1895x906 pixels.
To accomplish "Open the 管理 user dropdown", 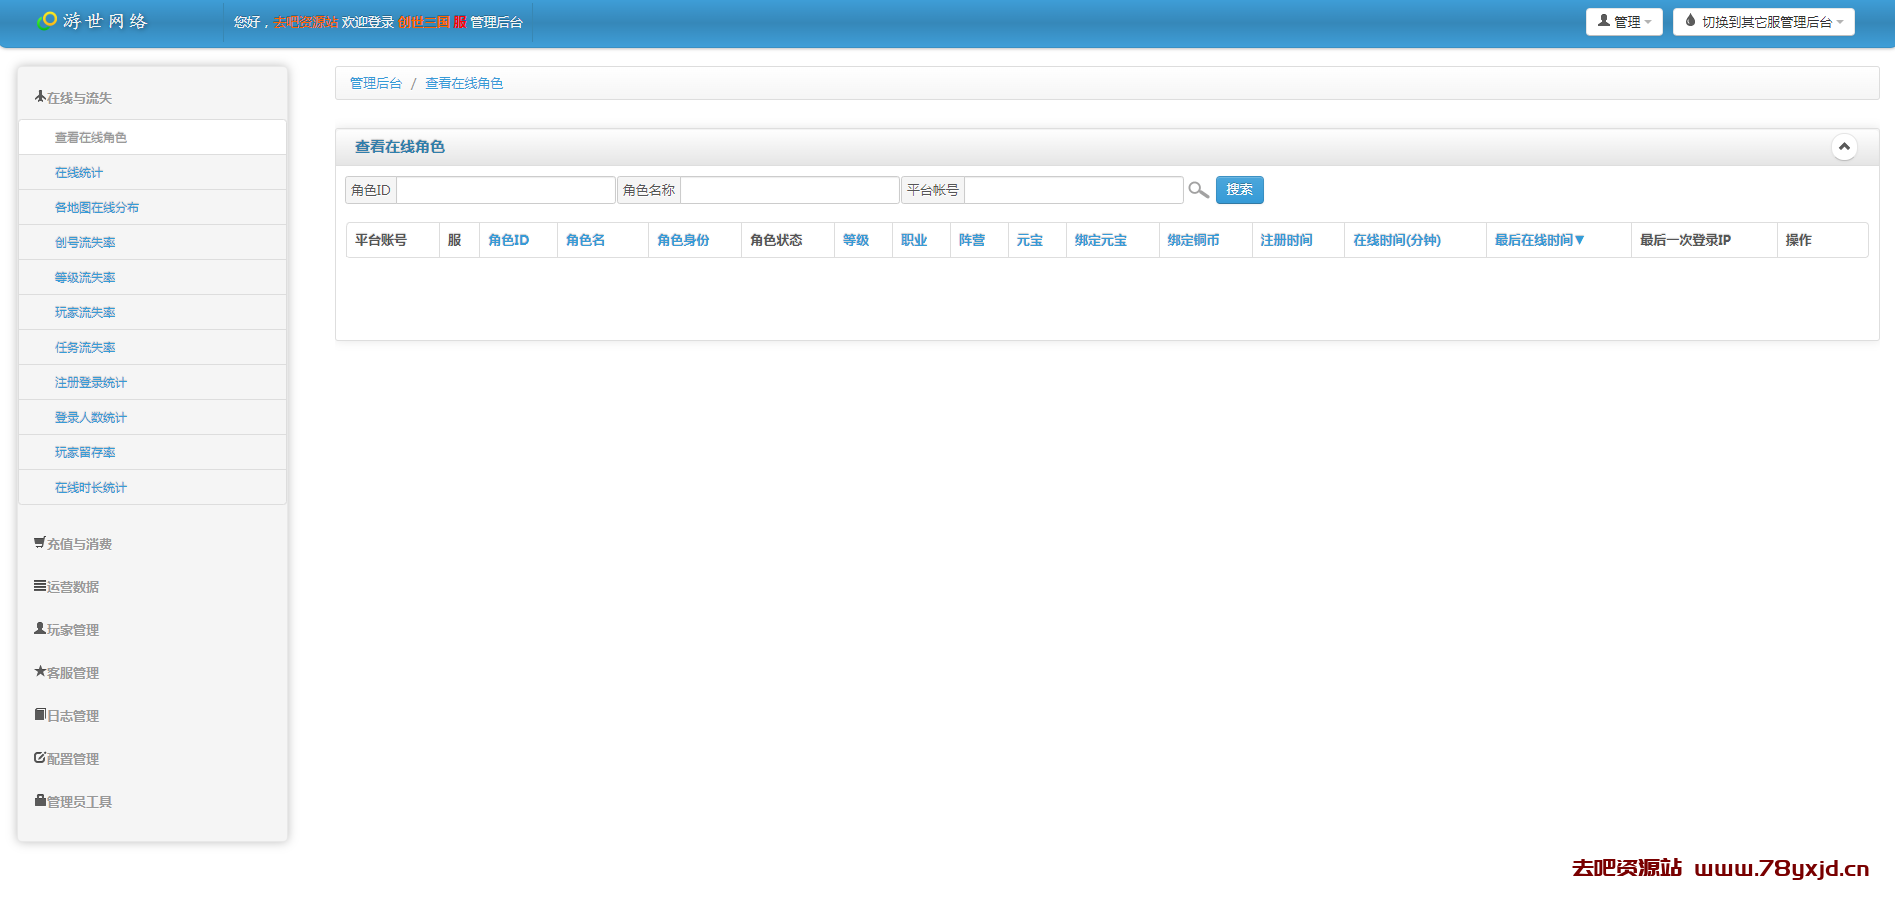I will click(x=1624, y=22).
